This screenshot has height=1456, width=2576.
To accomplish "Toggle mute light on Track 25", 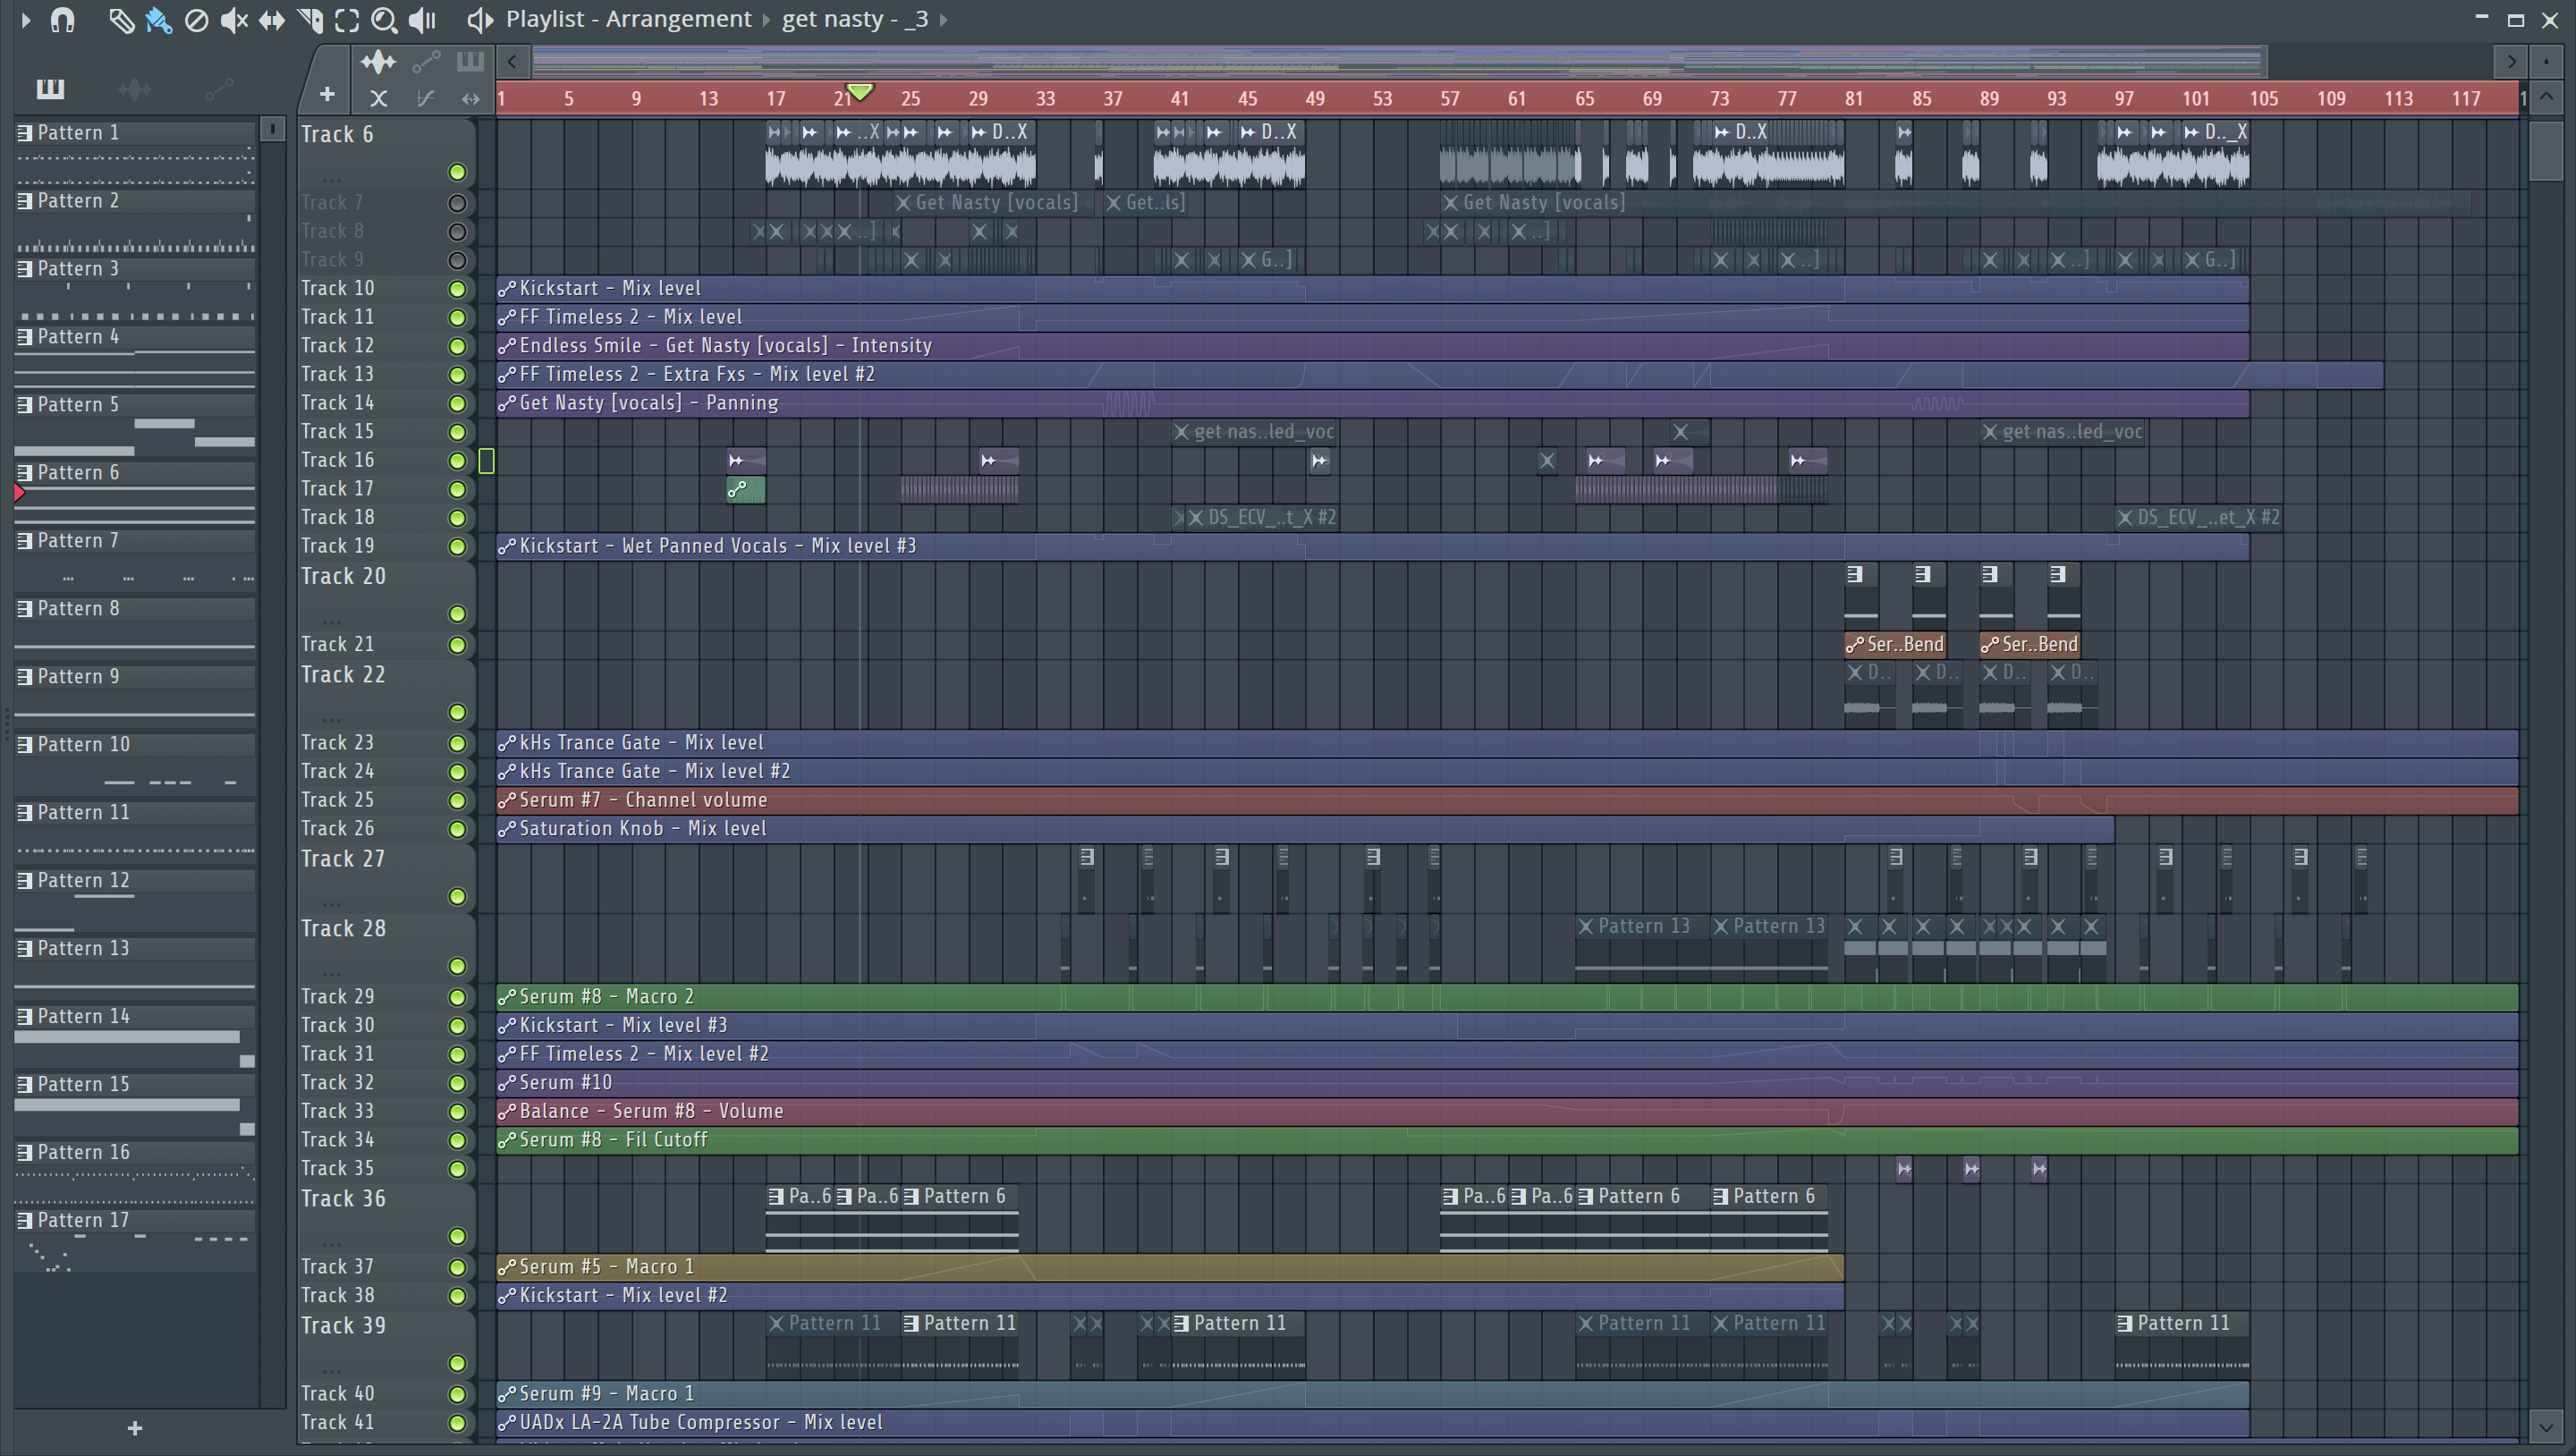I will click(x=457, y=801).
